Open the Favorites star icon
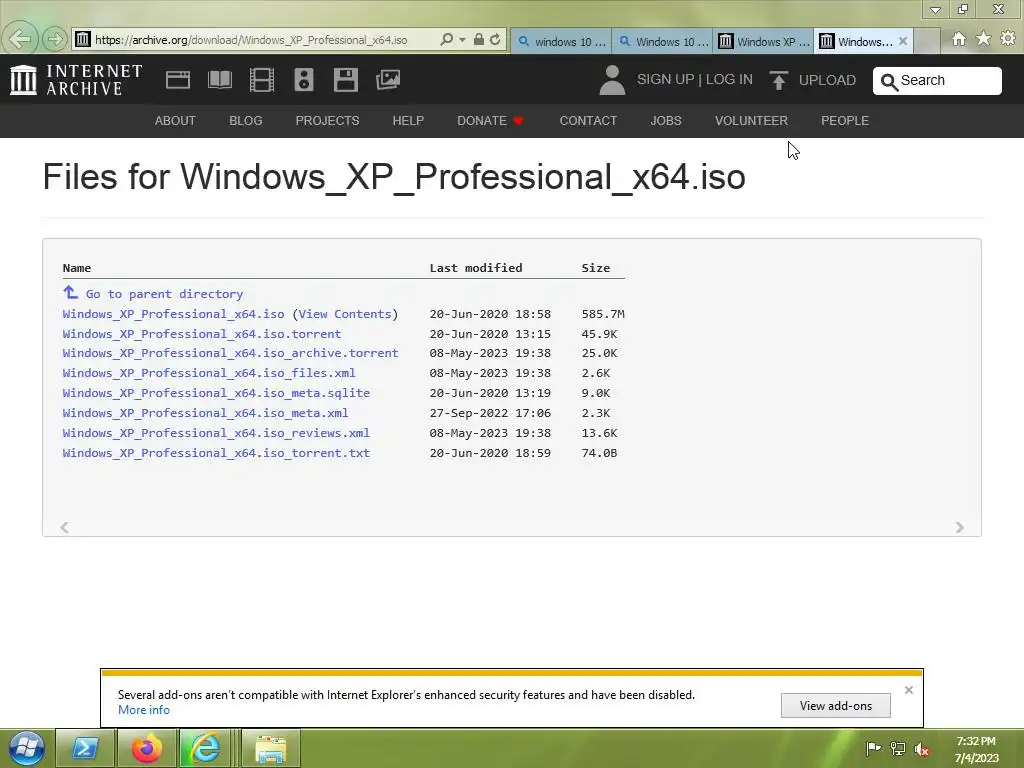This screenshot has width=1024, height=768. [983, 39]
